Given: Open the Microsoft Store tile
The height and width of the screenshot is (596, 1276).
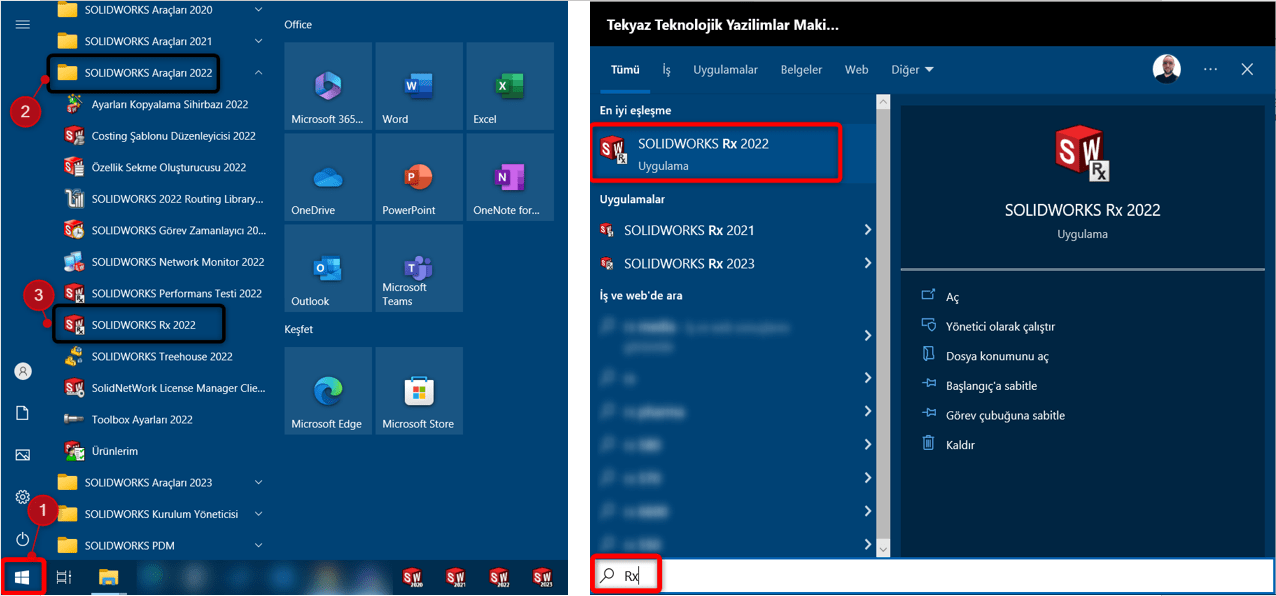Looking at the screenshot, I should pyautogui.click(x=419, y=391).
